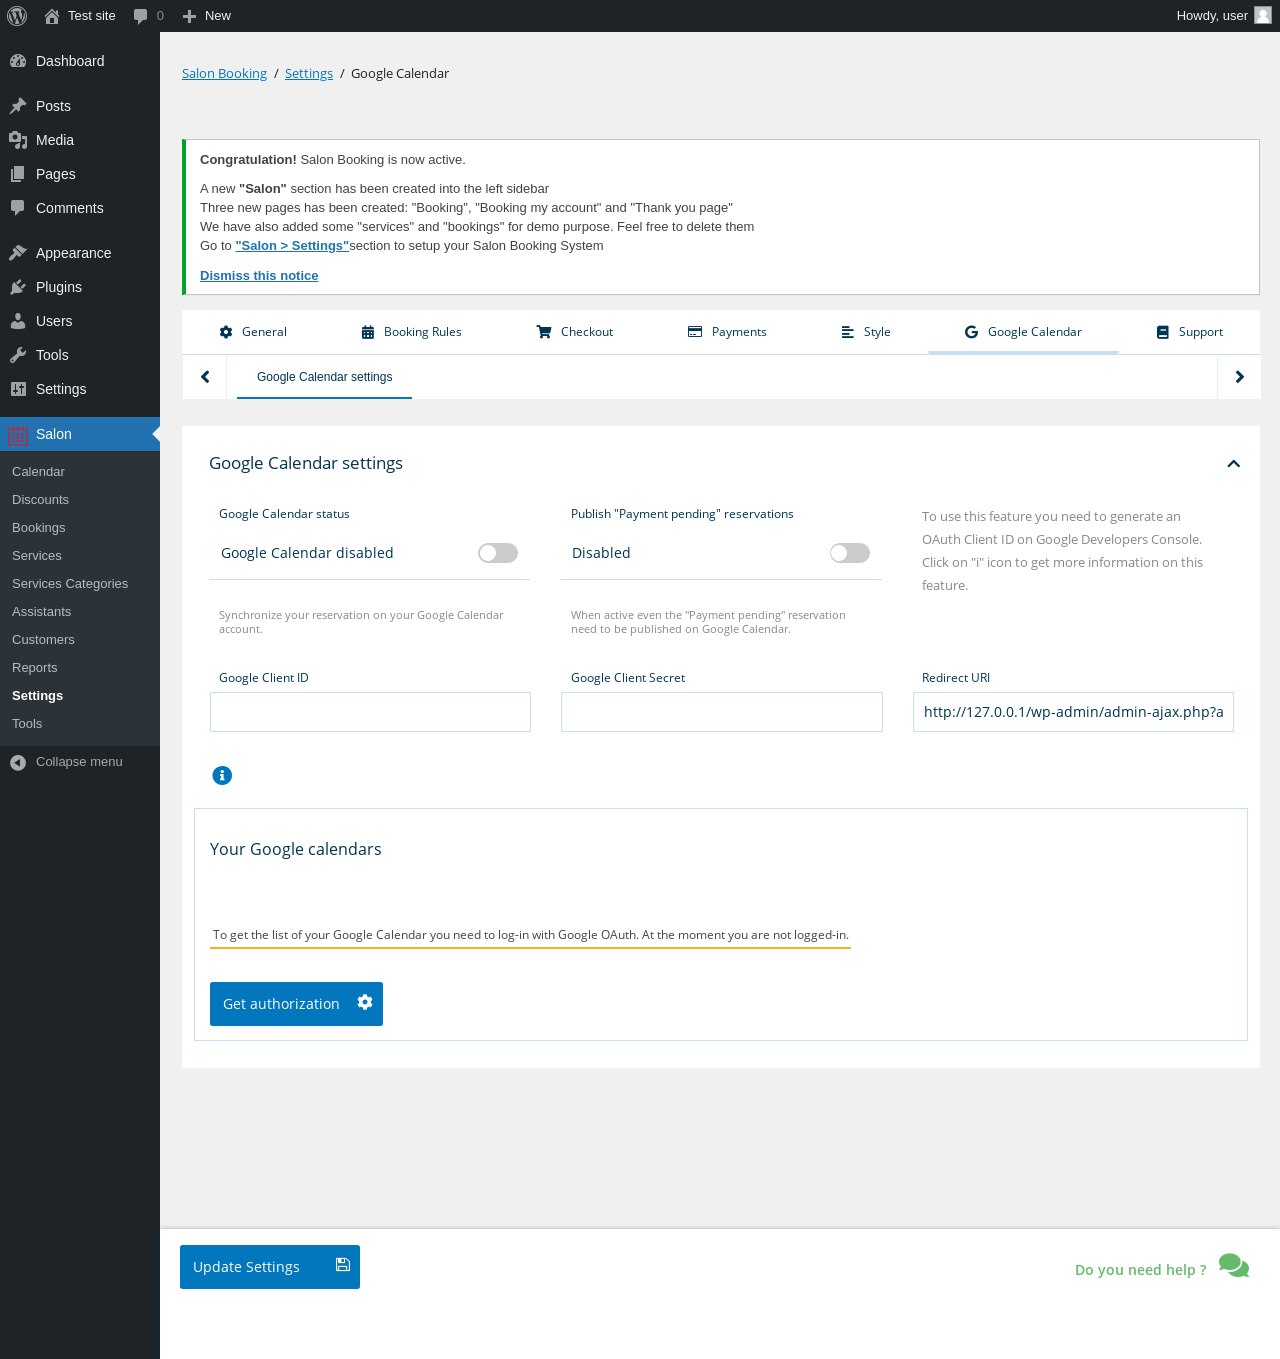Click the left arrow sub-tab navigator
The width and height of the screenshot is (1280, 1359).
(x=205, y=377)
